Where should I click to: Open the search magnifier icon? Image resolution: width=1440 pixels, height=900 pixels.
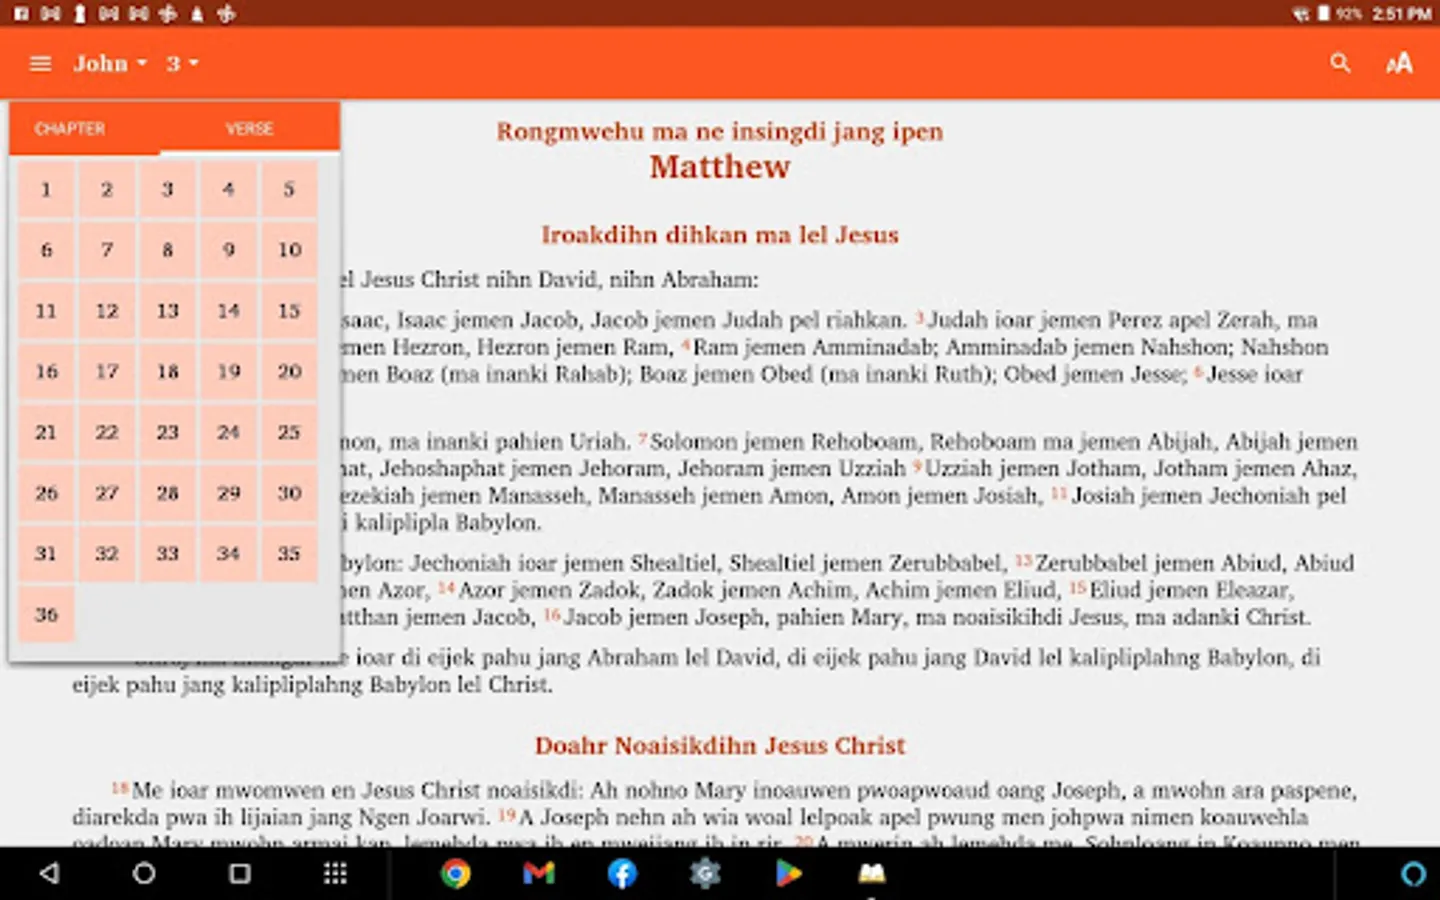1340,64
